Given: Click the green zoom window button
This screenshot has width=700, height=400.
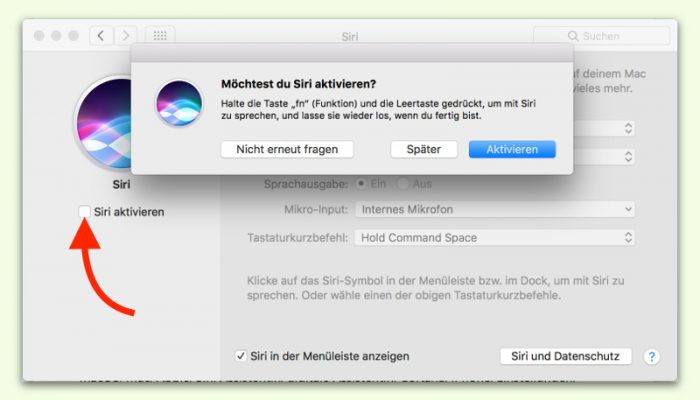Looking at the screenshot, I should click(x=73, y=36).
